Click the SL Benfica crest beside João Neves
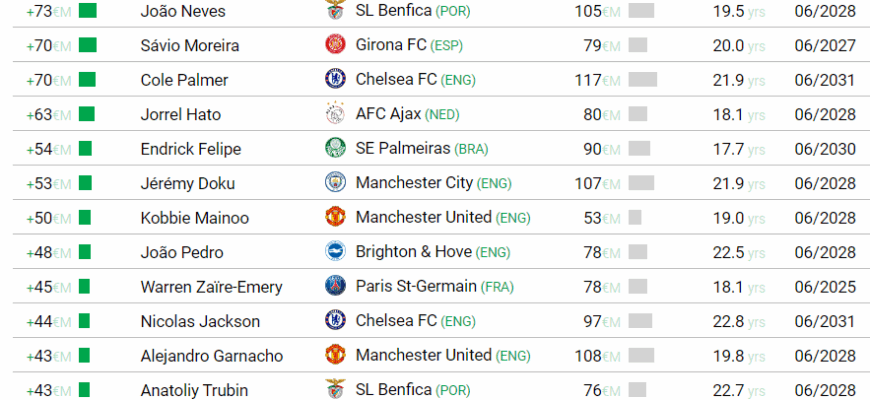Viewport: 870px width, 400px height. pos(334,11)
